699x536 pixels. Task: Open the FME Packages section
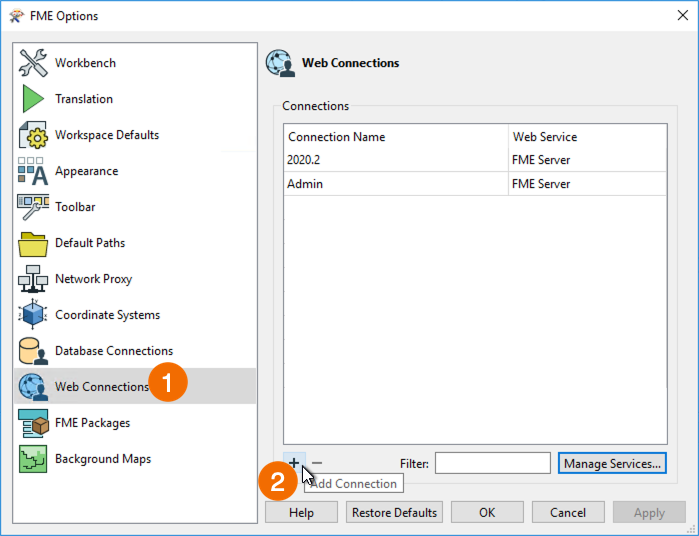pos(92,423)
